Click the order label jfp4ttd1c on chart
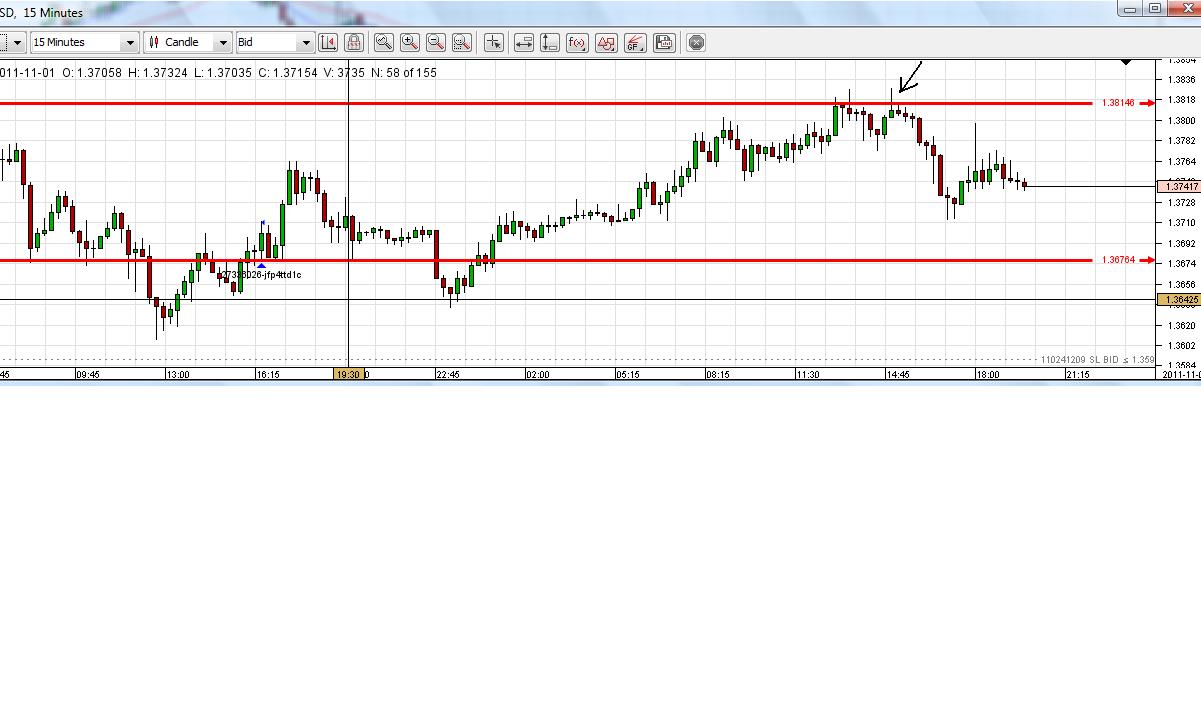 click(x=260, y=275)
